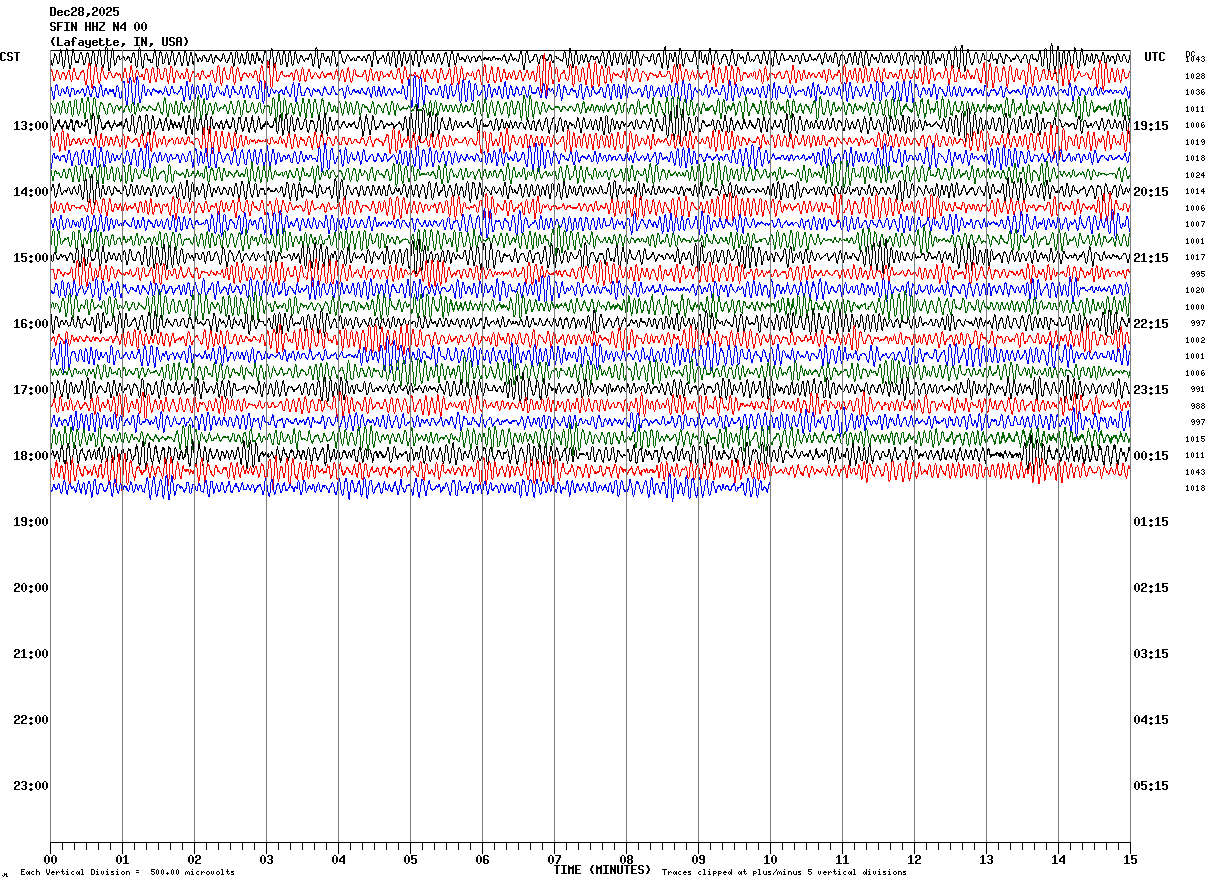The image size is (1210, 886).
Task: Select the 22:00 CST time label
Action: pos(31,720)
